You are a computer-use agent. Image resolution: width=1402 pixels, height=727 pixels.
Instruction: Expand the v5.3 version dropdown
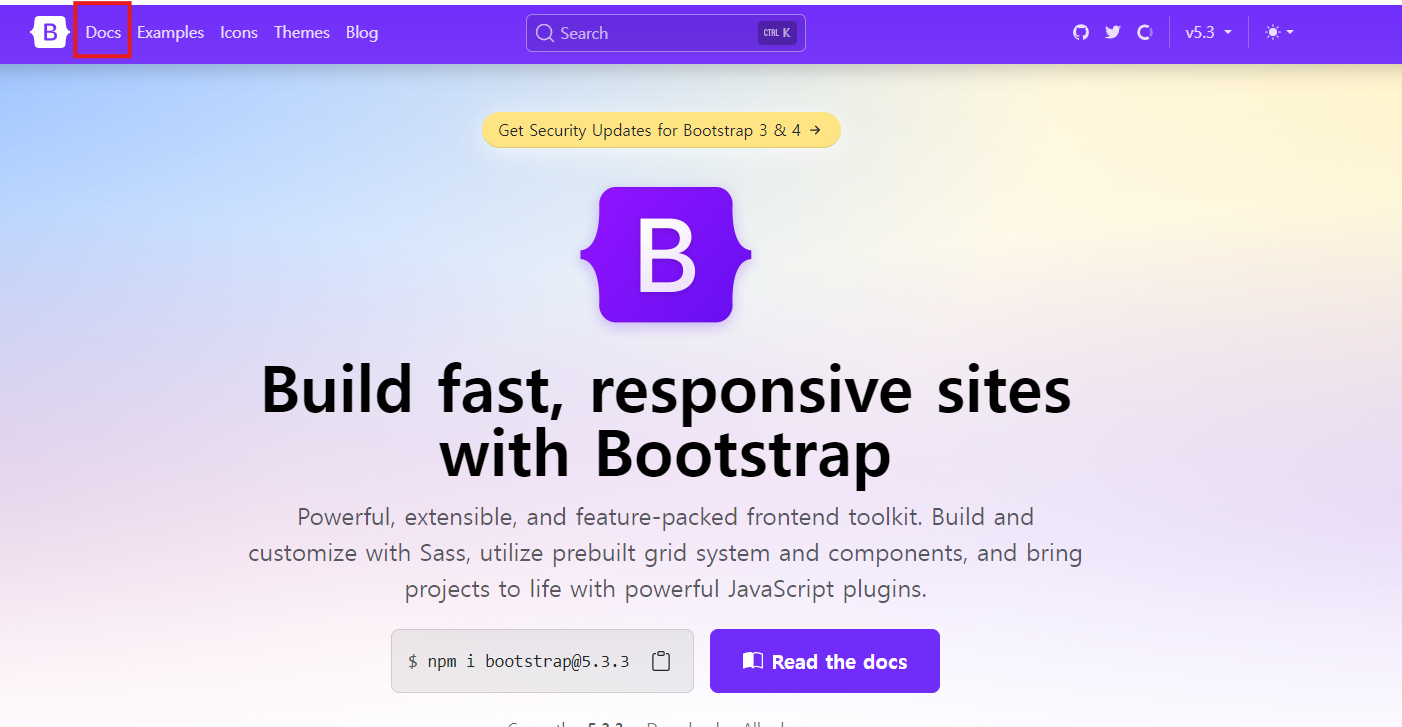pyautogui.click(x=1208, y=32)
